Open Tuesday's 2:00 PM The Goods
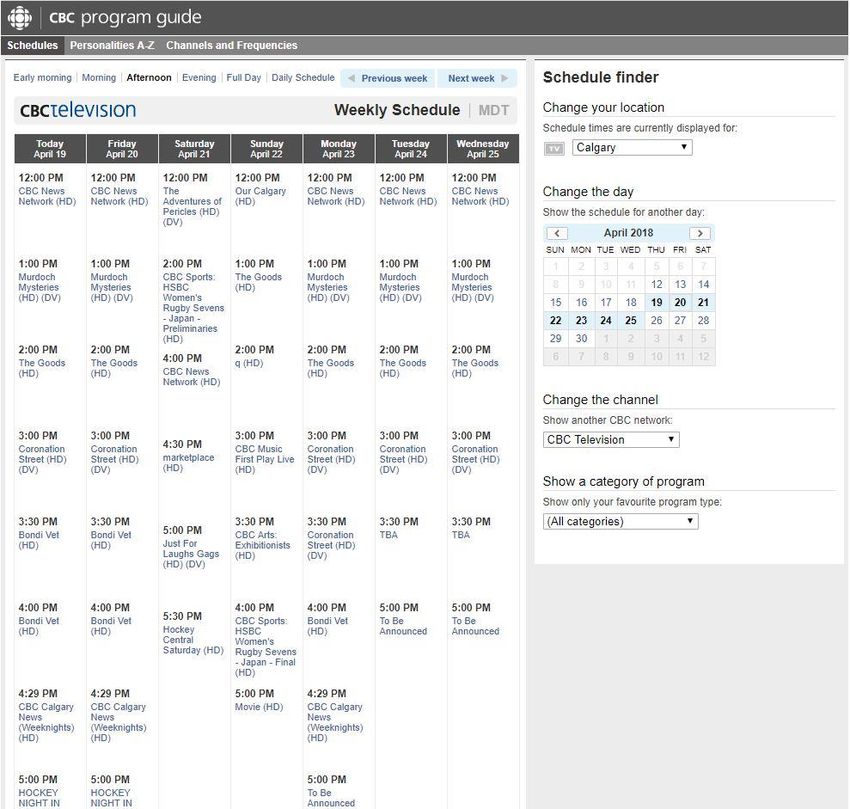 403,368
